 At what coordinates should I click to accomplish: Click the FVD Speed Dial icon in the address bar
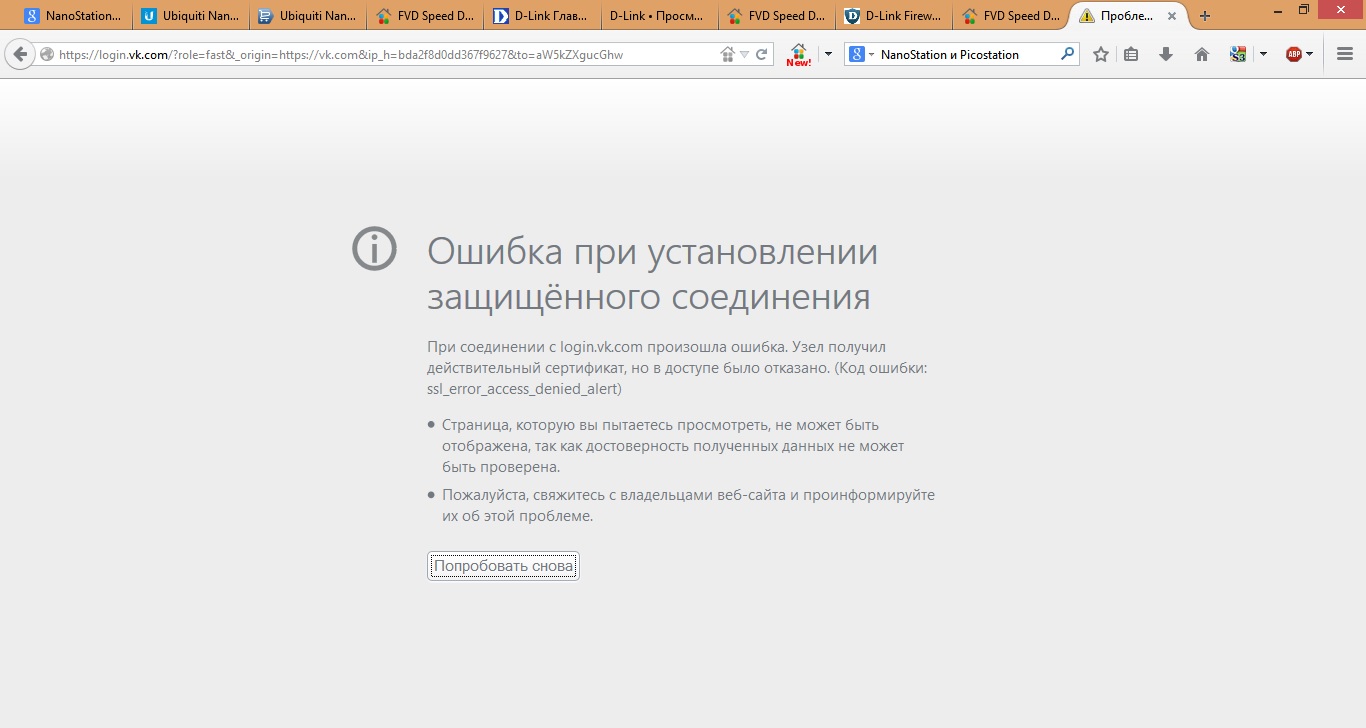tap(728, 55)
